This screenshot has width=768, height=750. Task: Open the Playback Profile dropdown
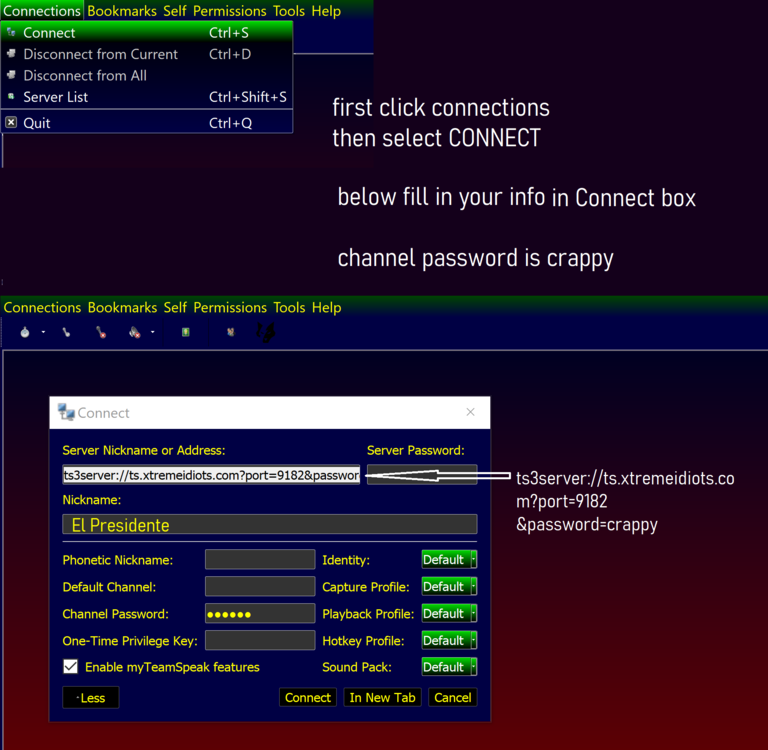(x=449, y=613)
